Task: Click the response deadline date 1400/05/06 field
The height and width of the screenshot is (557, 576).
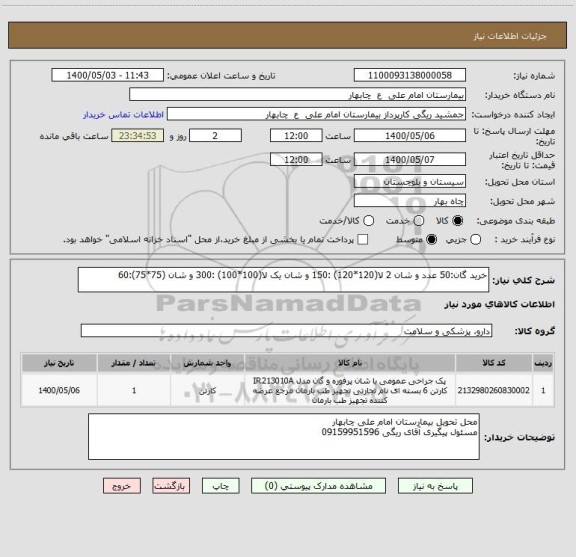Action: point(410,136)
